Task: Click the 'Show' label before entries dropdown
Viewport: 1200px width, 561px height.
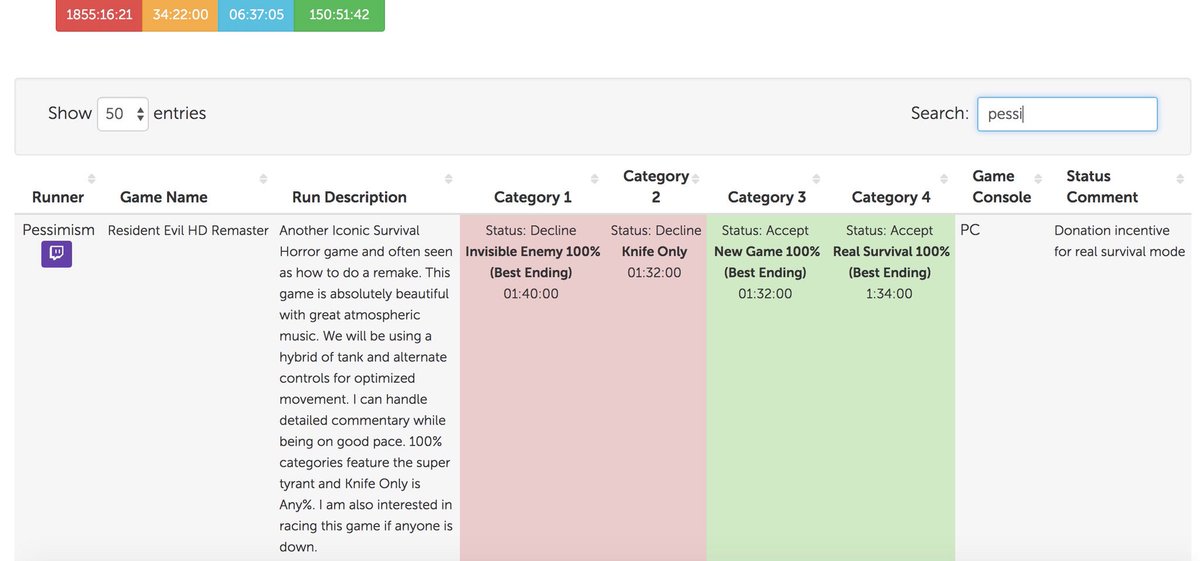Action: click(70, 114)
